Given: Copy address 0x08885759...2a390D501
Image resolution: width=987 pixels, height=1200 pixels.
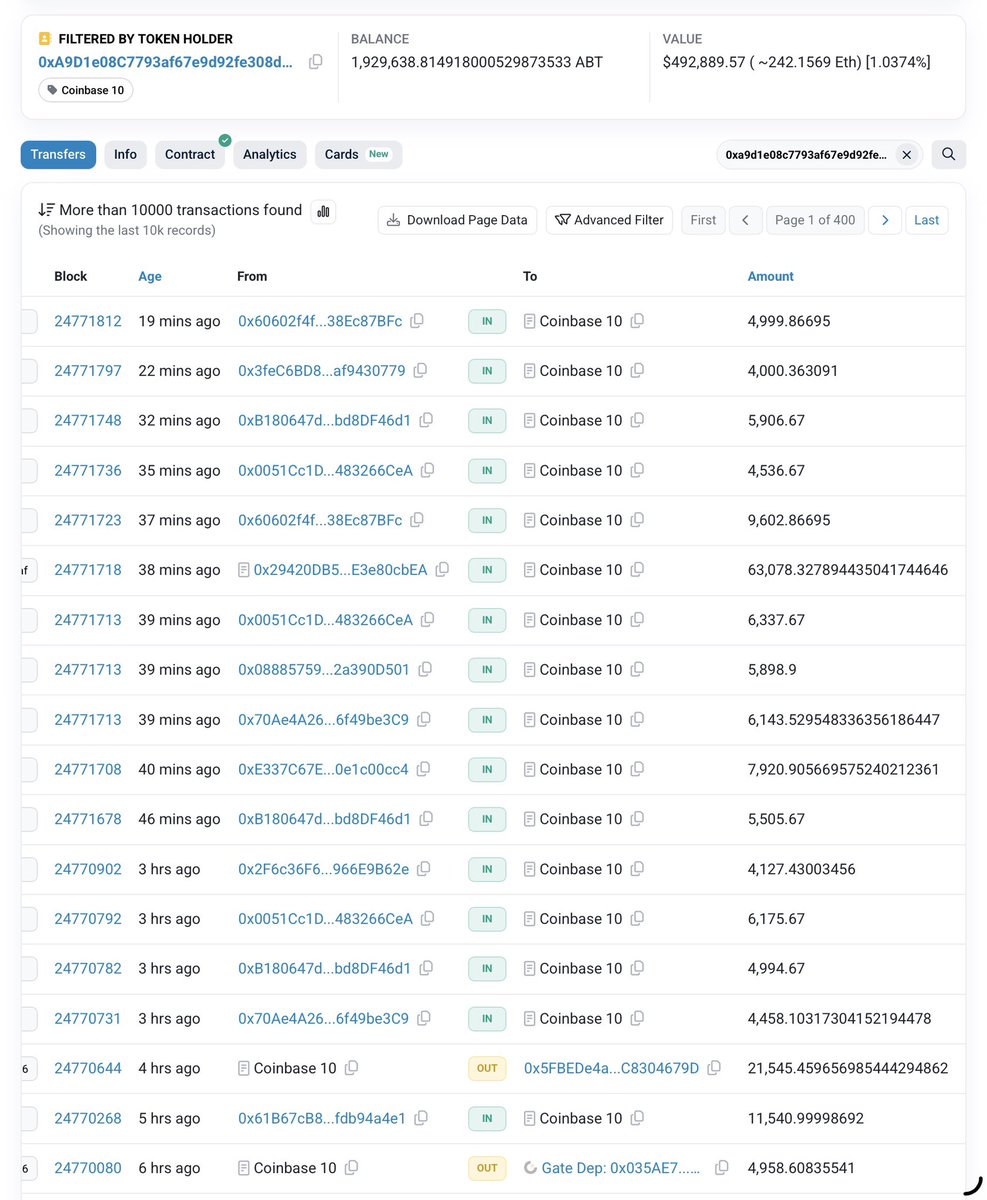Looking at the screenshot, I should click(x=425, y=670).
